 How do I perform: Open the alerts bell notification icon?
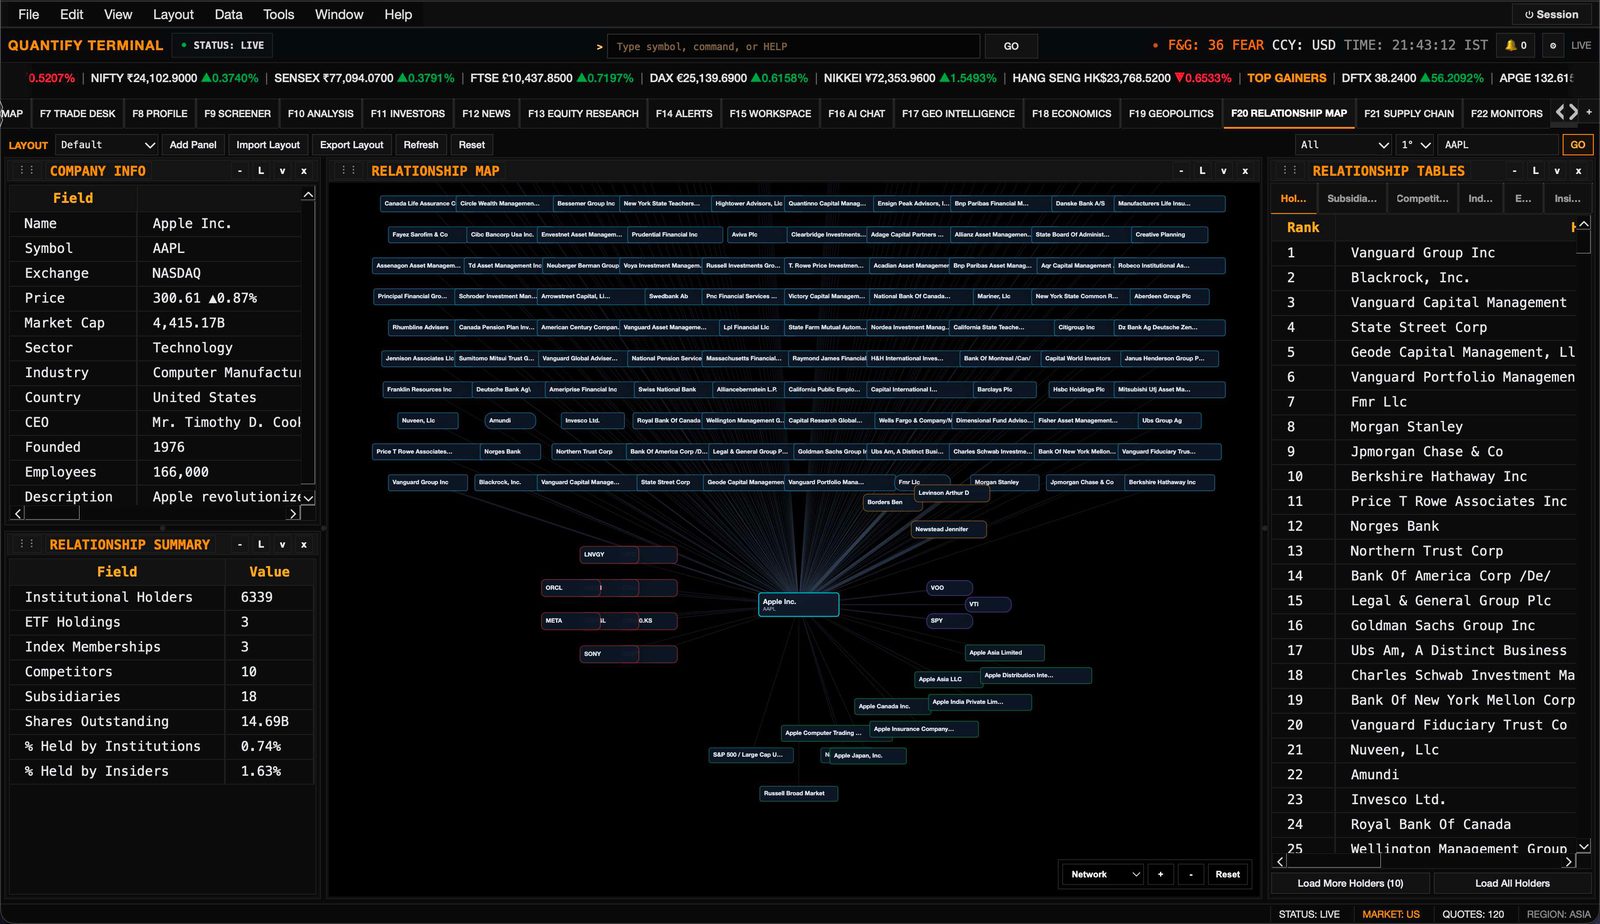coord(1516,45)
